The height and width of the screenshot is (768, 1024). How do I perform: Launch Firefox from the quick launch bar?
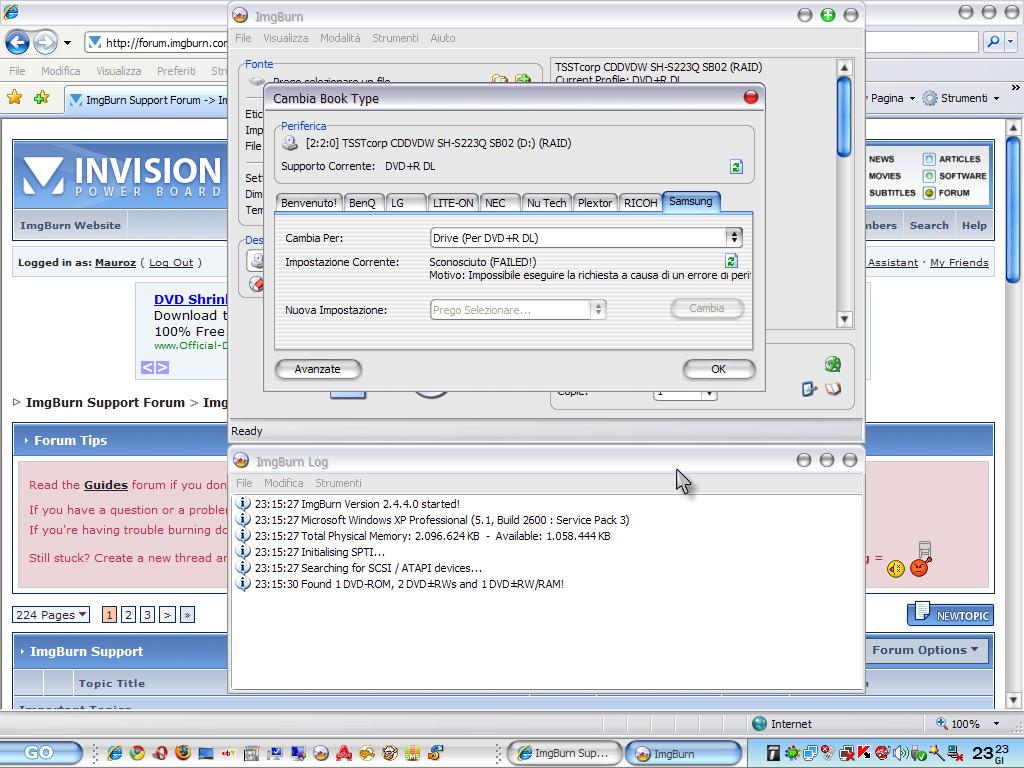pyautogui.click(x=183, y=752)
